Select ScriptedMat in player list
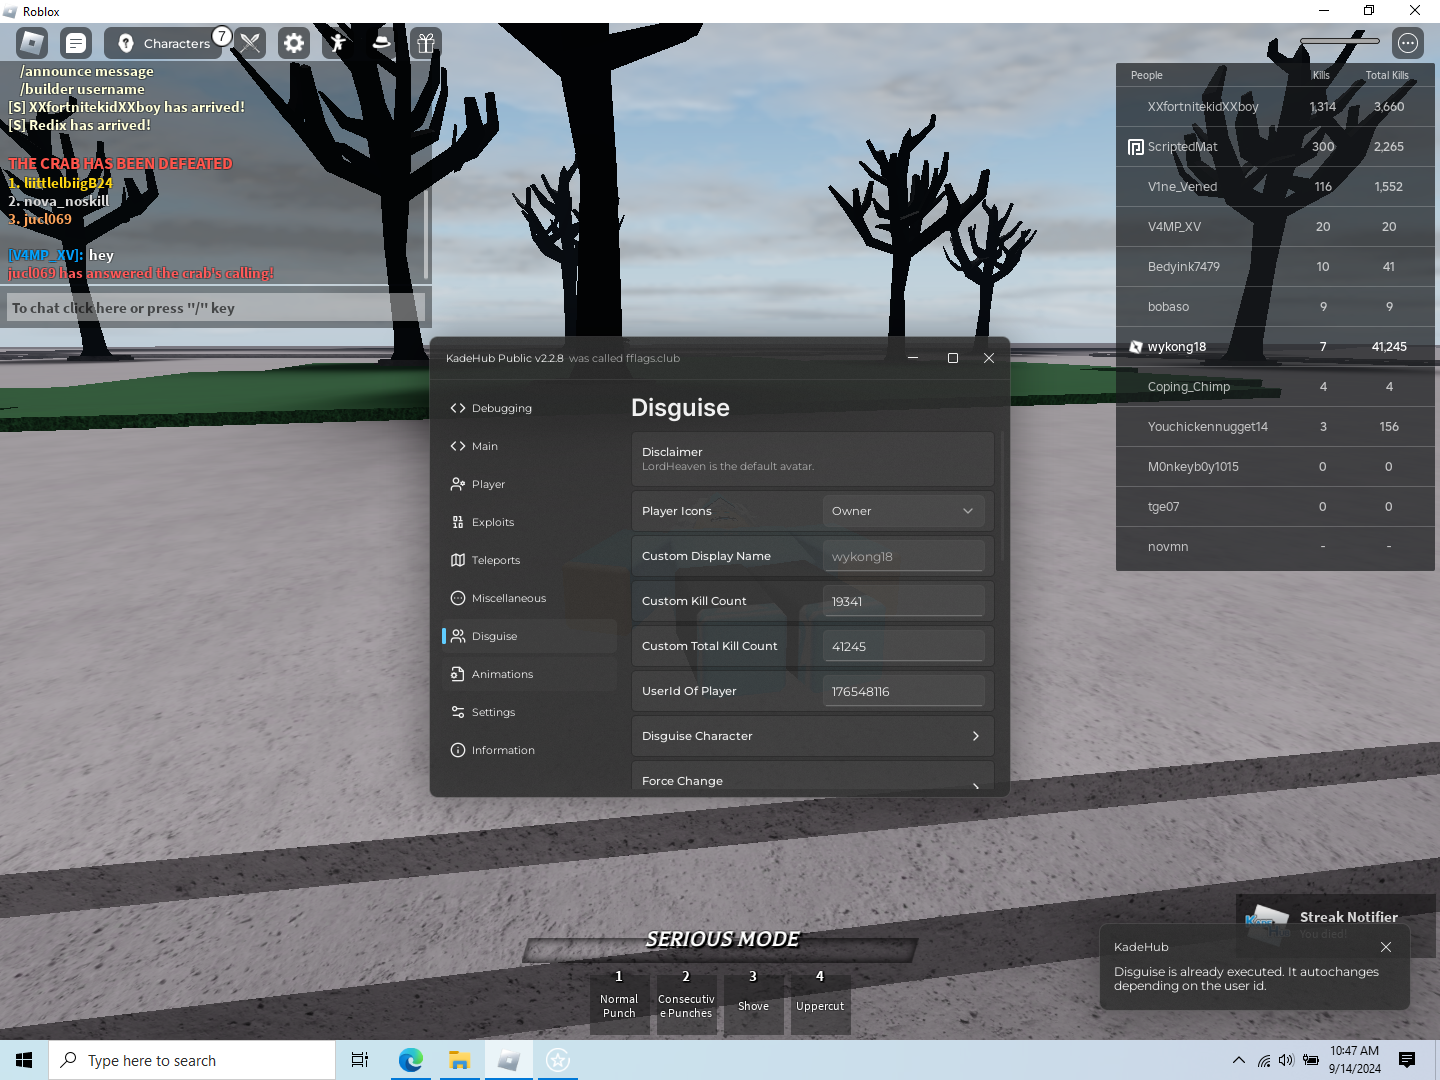The width and height of the screenshot is (1440, 1080). click(1275, 146)
